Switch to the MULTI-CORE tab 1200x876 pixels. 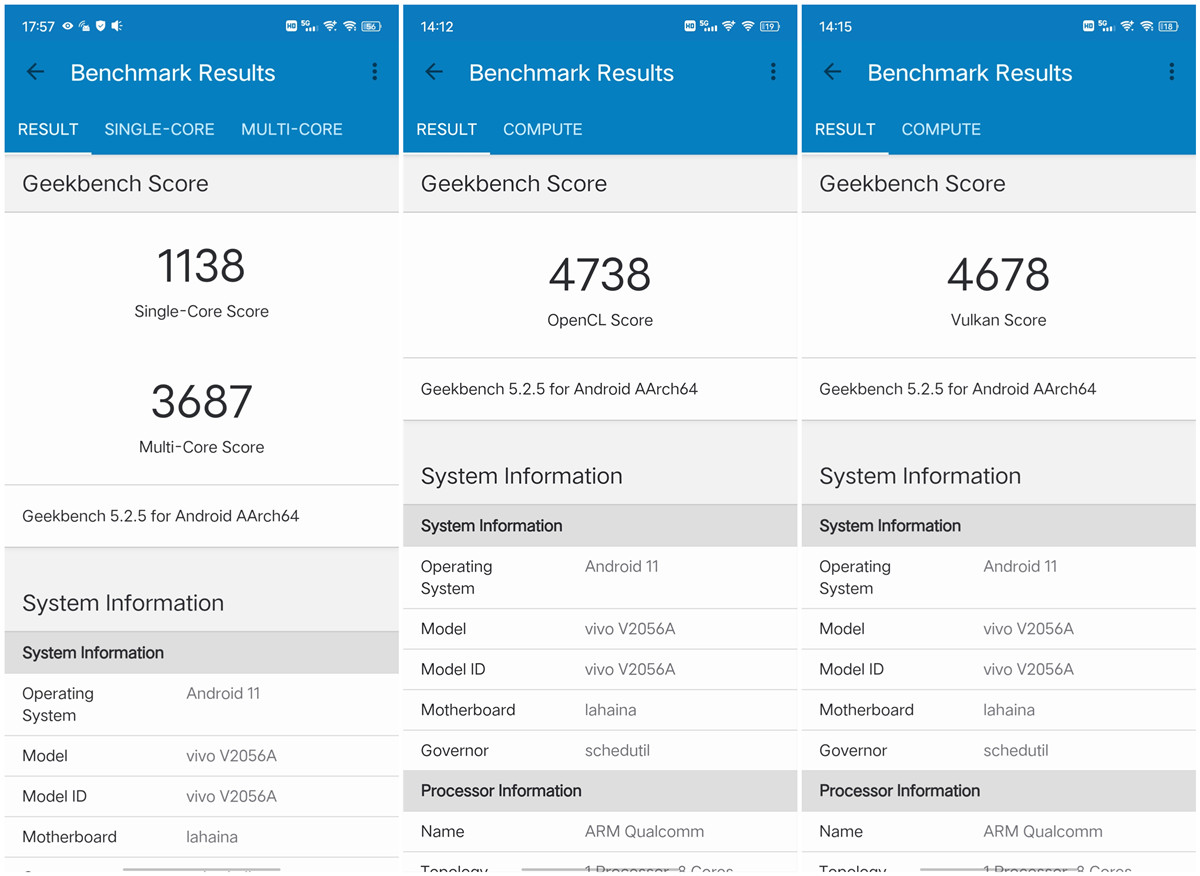[292, 129]
